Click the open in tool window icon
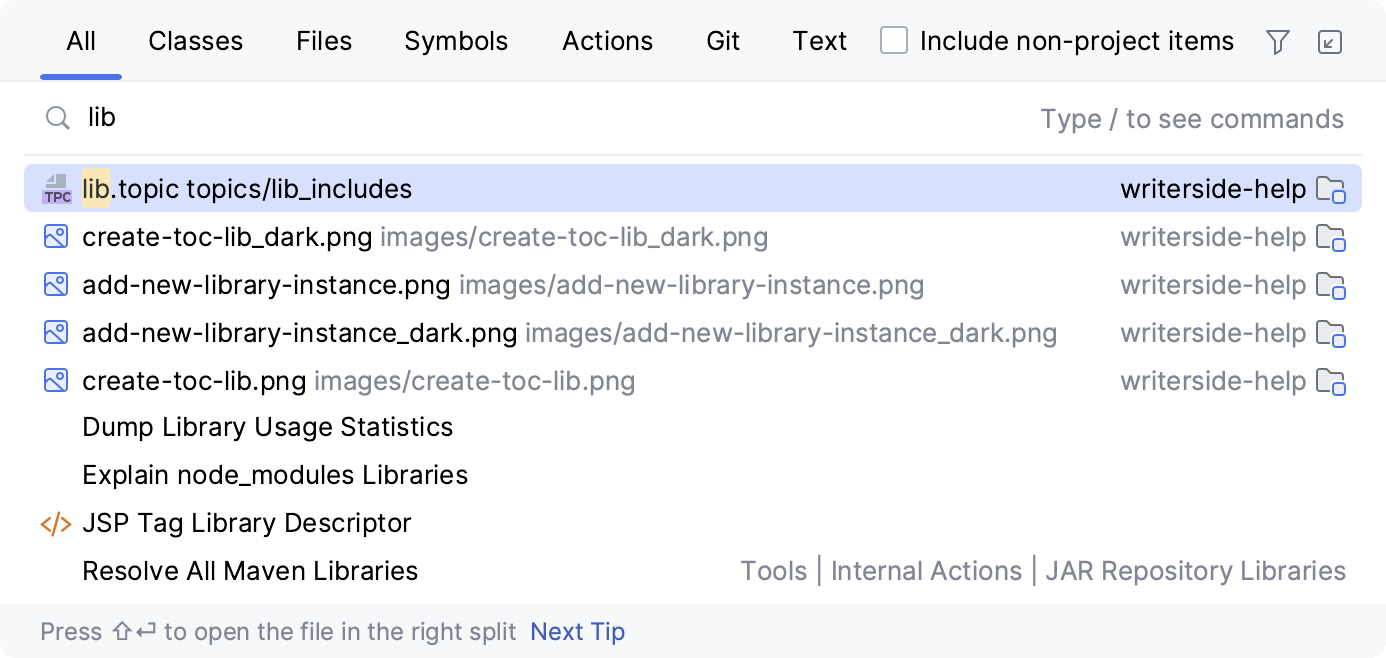This screenshot has height=658, width=1386. click(x=1329, y=42)
